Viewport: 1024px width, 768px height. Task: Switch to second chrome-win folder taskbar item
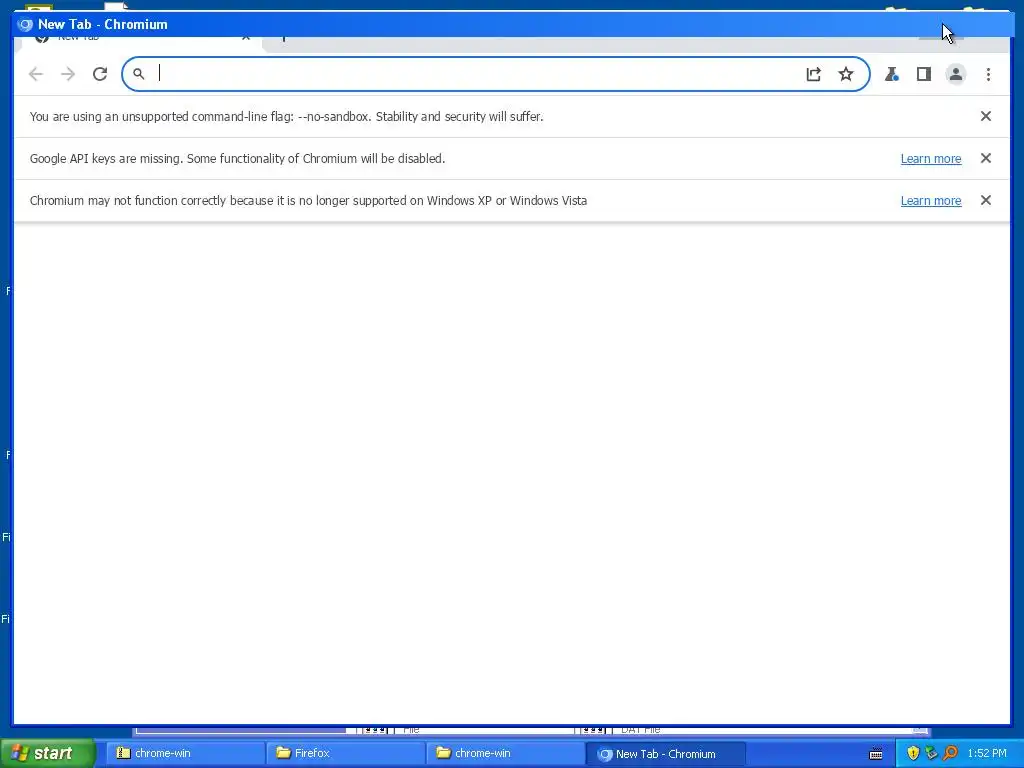click(x=505, y=753)
